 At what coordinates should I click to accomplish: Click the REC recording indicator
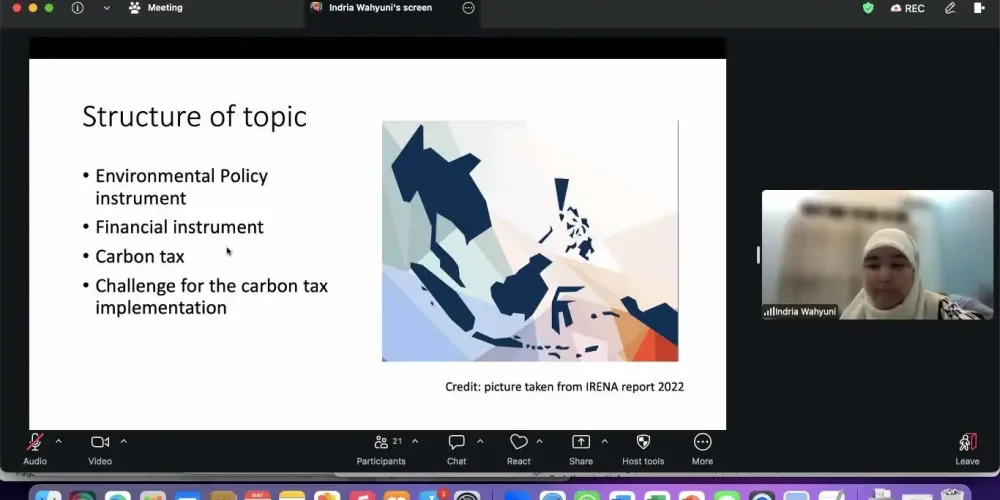908,8
